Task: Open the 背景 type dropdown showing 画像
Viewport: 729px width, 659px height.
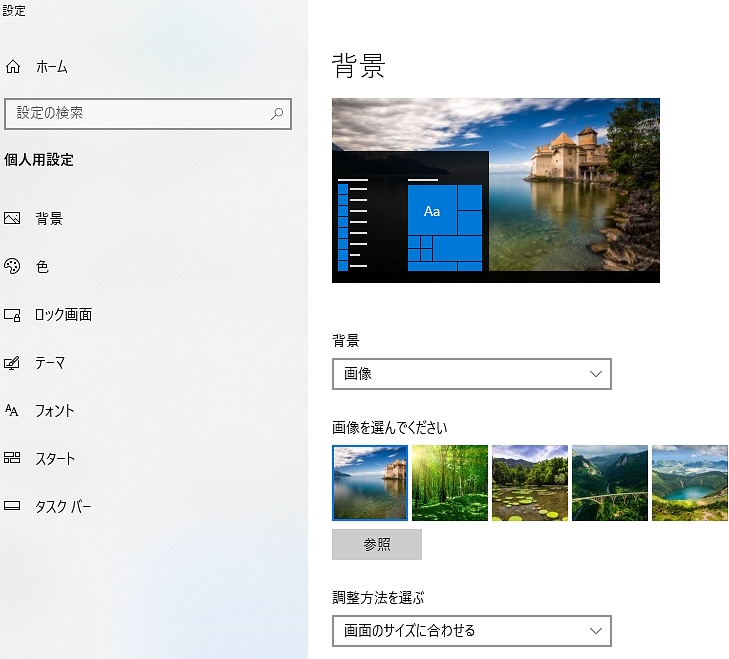Action: point(472,374)
